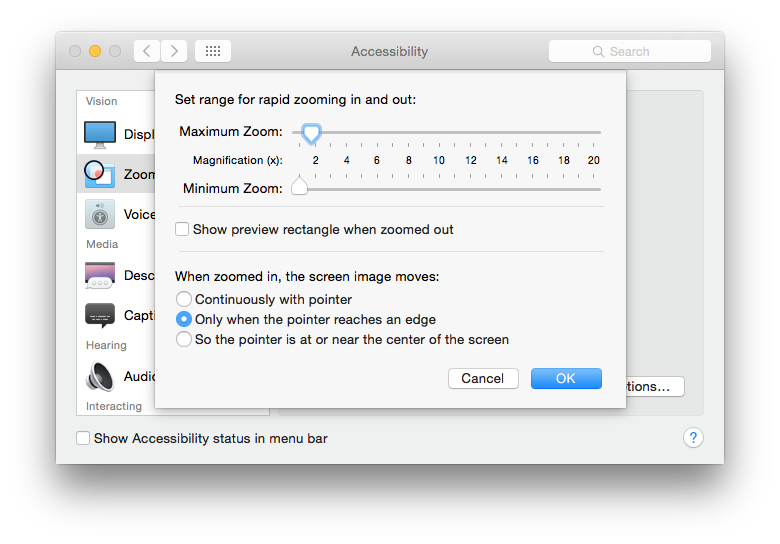The image size is (780, 544).
Task: Select the Display monitor icon in sidebar
Action: click(x=100, y=135)
